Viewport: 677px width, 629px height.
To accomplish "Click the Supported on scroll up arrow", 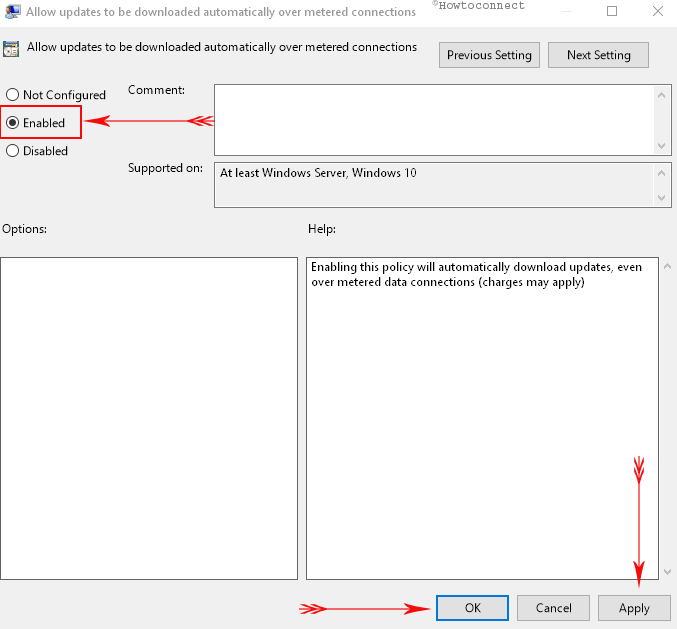I will click(x=661, y=173).
